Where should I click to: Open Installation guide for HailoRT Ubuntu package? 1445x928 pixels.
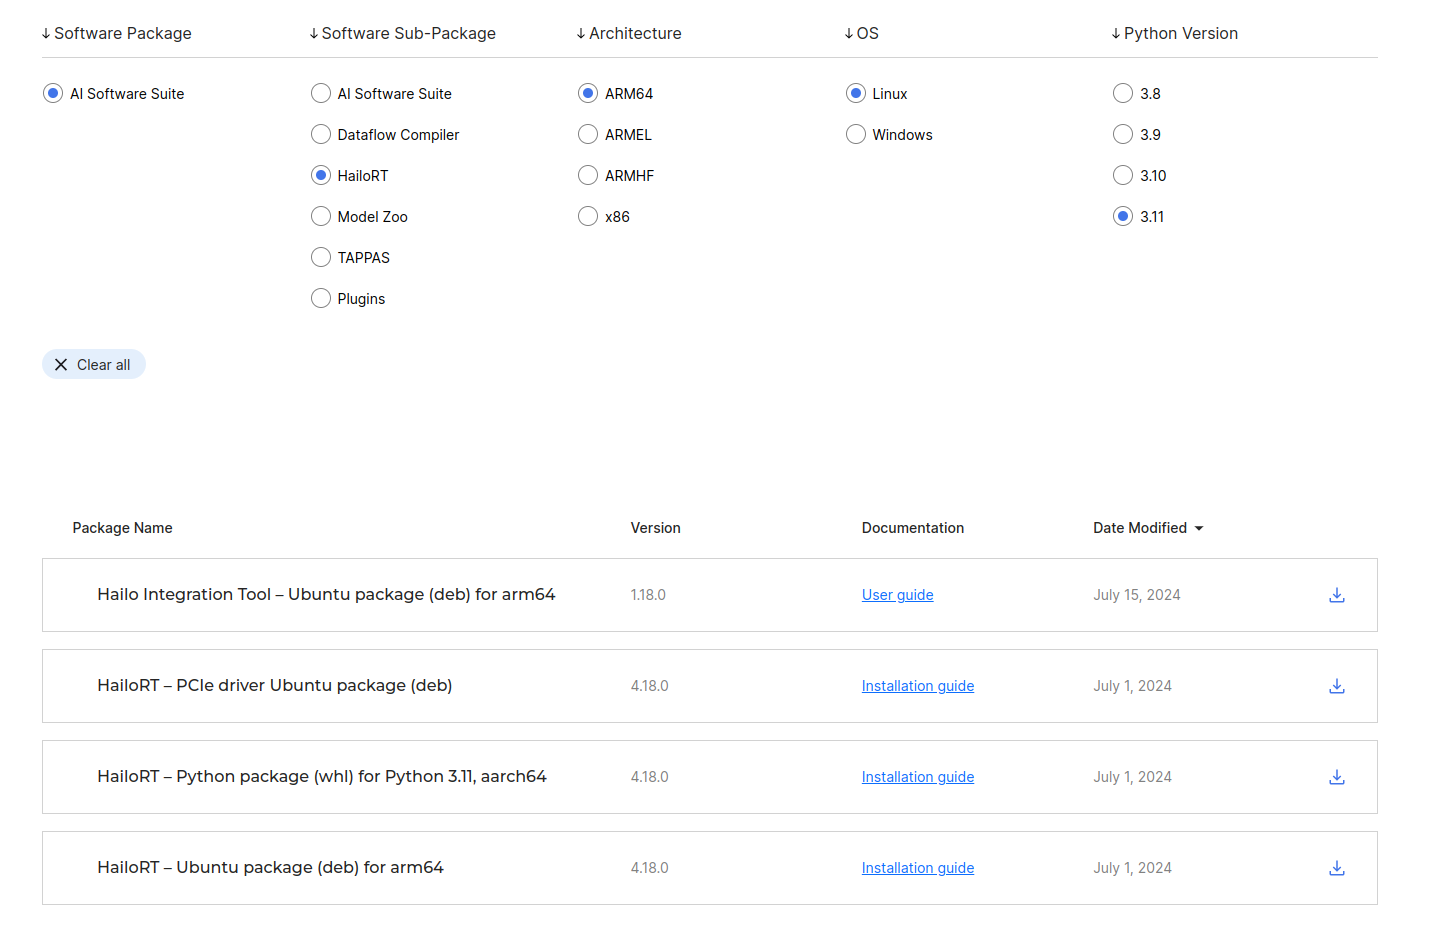(917, 868)
